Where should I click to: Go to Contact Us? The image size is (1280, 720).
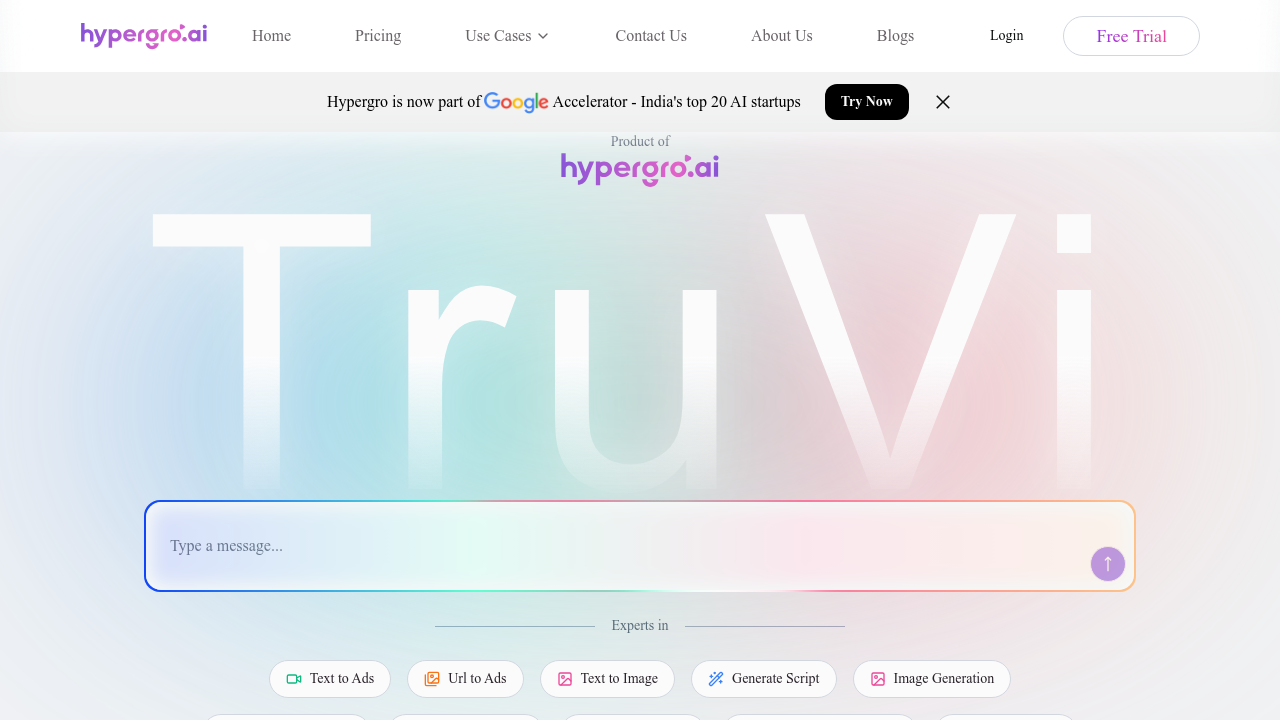click(651, 35)
